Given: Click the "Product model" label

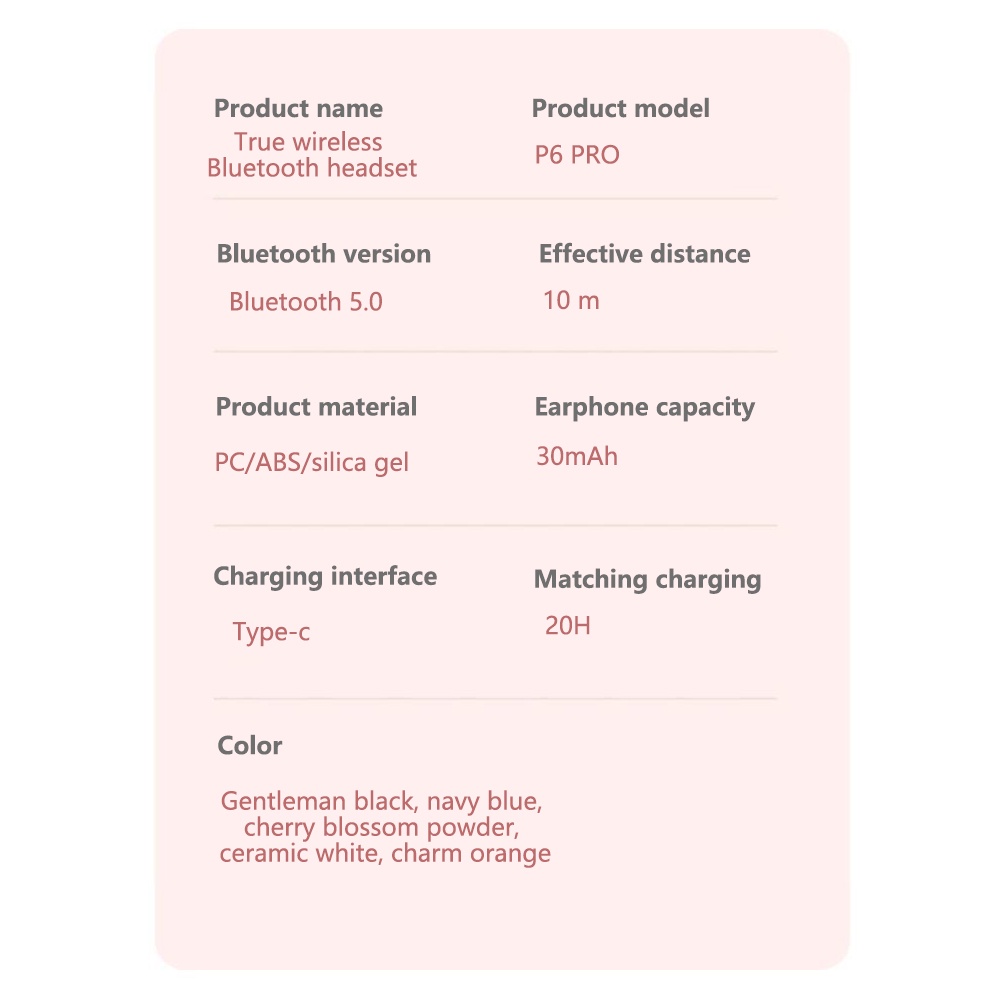Looking at the screenshot, I should 620,109.
